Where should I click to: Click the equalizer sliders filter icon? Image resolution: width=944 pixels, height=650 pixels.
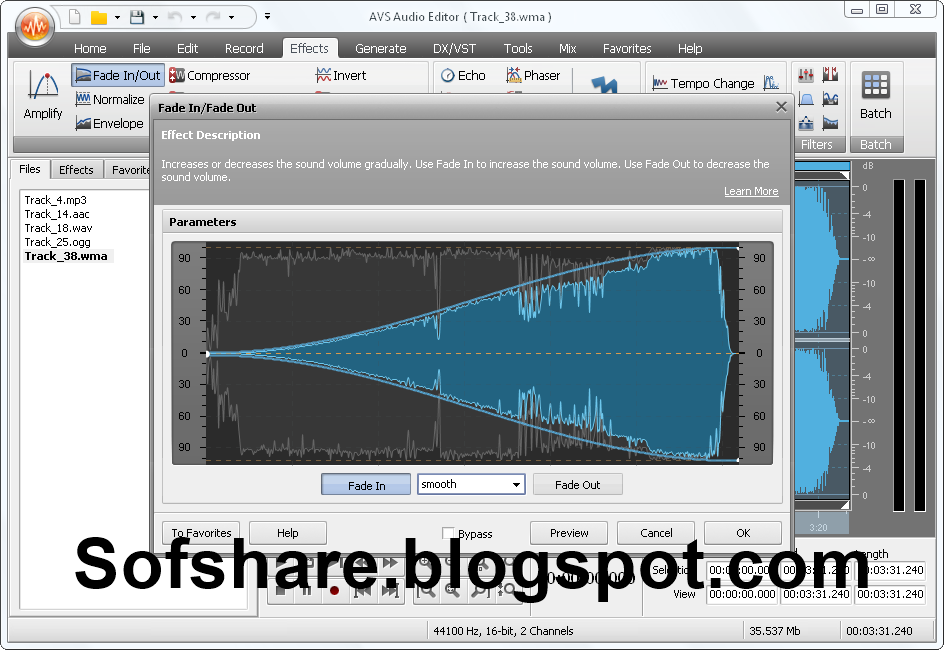click(806, 75)
